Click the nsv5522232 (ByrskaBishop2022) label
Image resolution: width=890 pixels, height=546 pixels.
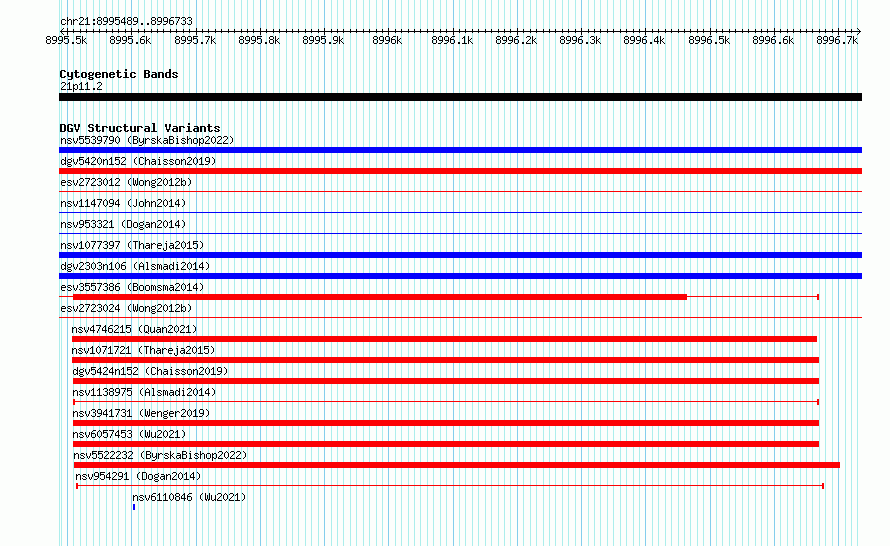coord(160,455)
